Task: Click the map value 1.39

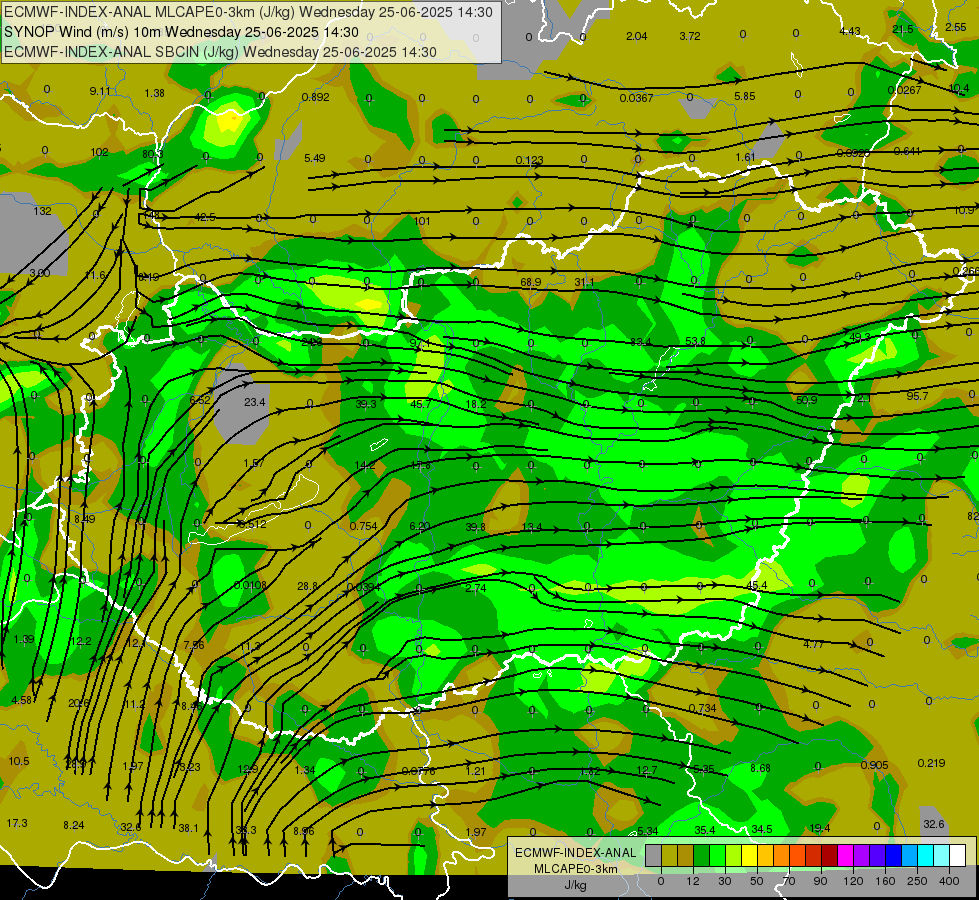Action: click(24, 639)
